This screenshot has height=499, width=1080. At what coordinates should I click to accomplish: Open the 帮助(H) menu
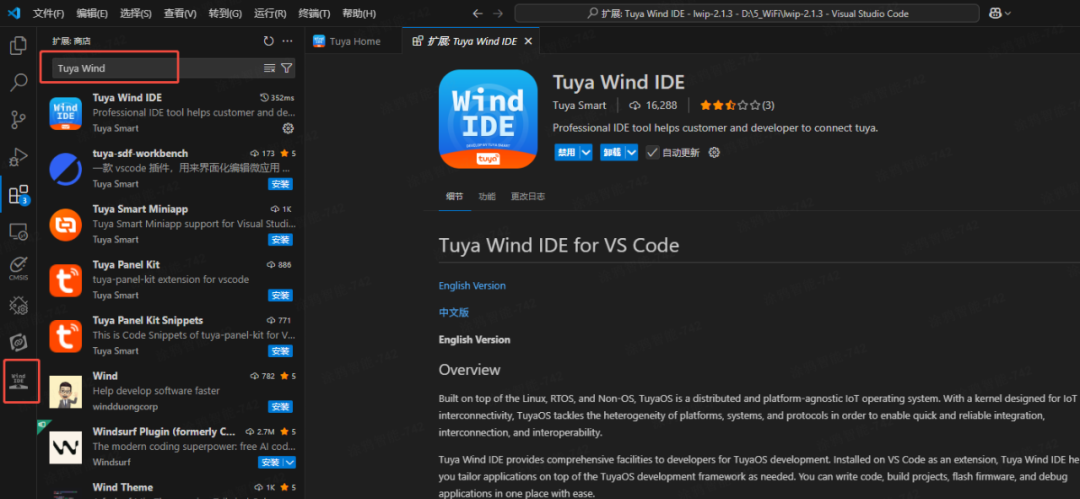coord(359,13)
